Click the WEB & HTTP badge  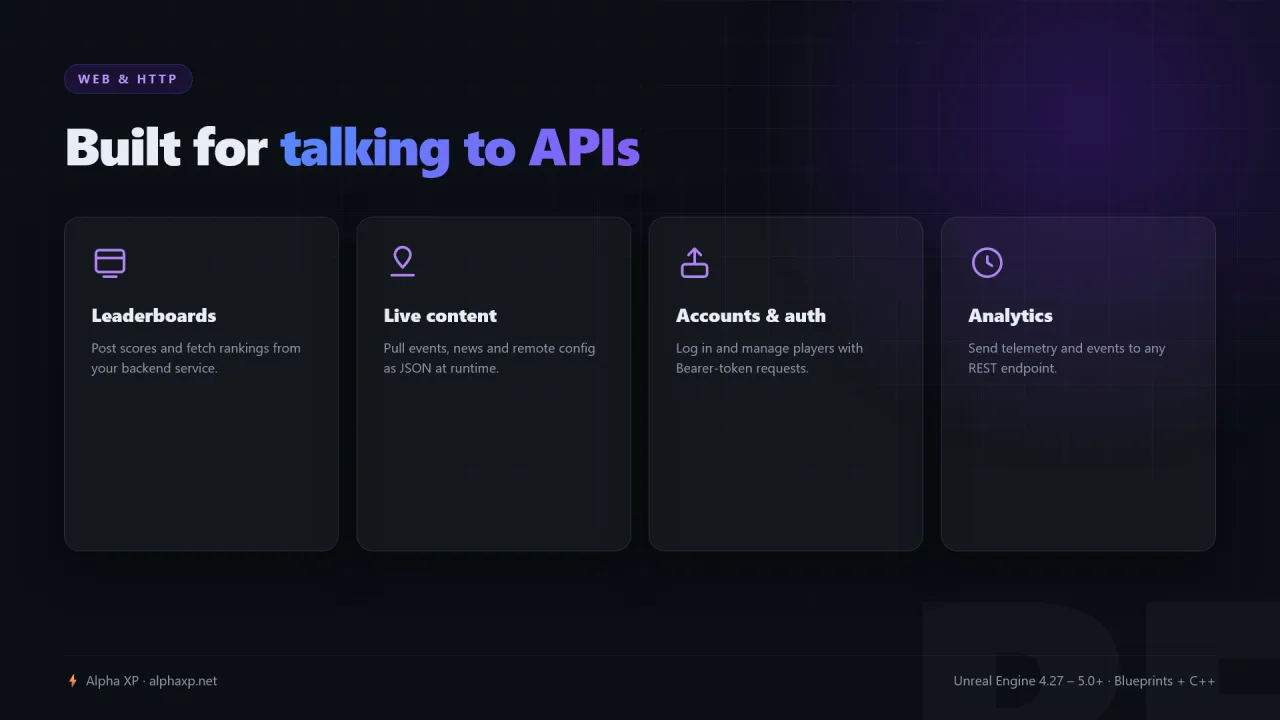(128, 79)
